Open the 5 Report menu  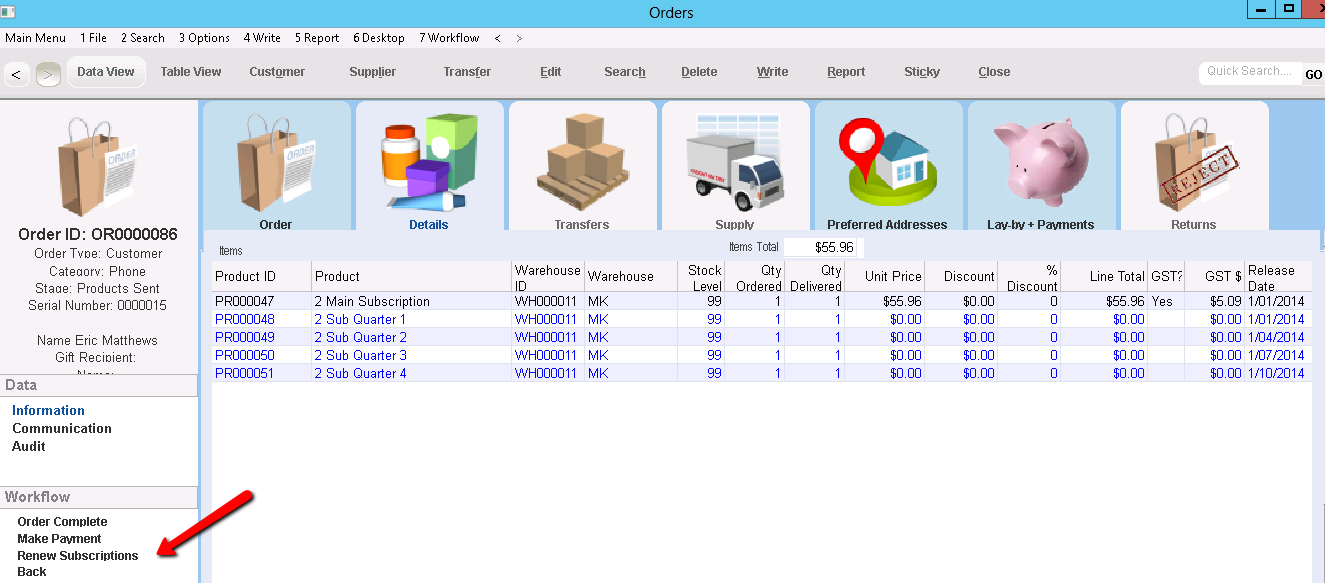click(317, 38)
